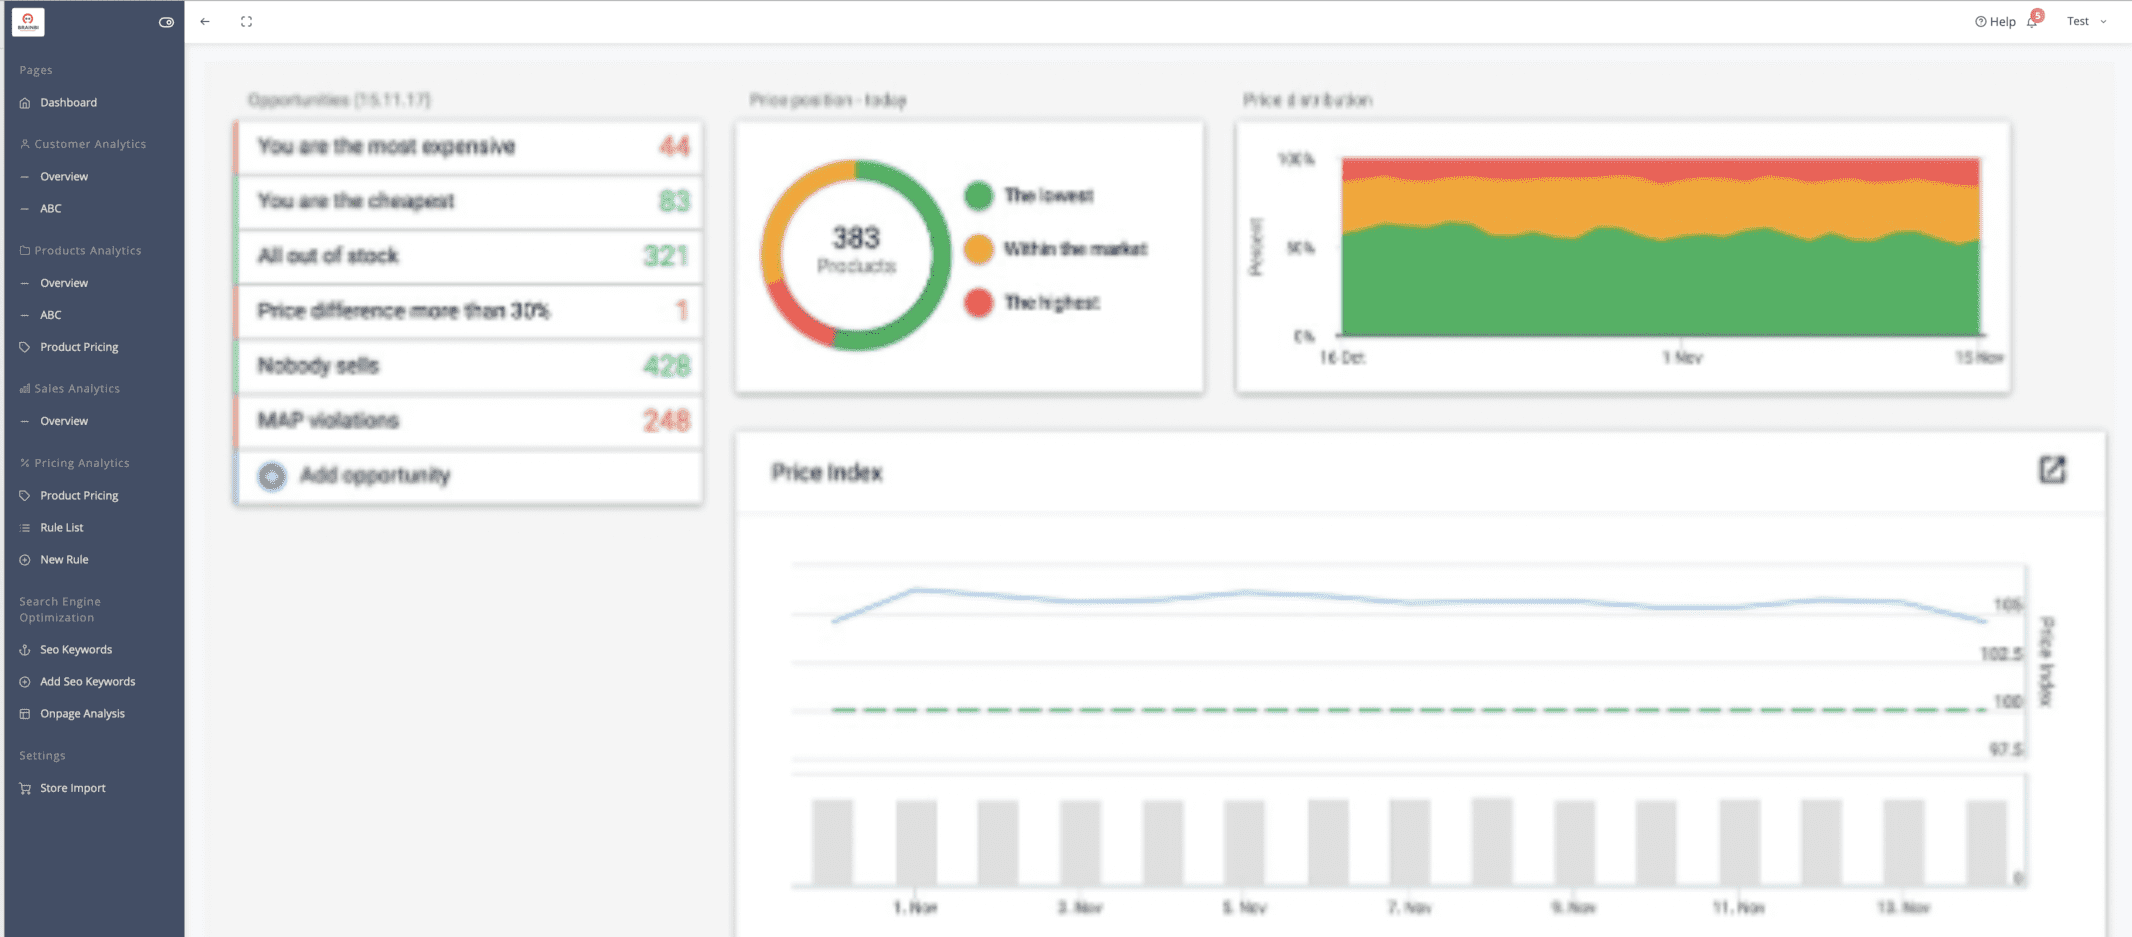Toggle Within the market orange legend

coord(1056,249)
